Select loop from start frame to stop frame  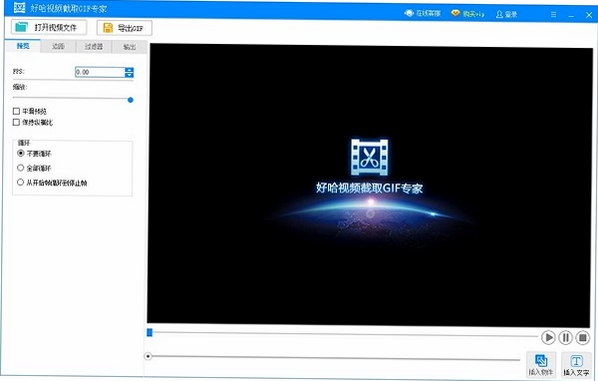click(x=21, y=182)
